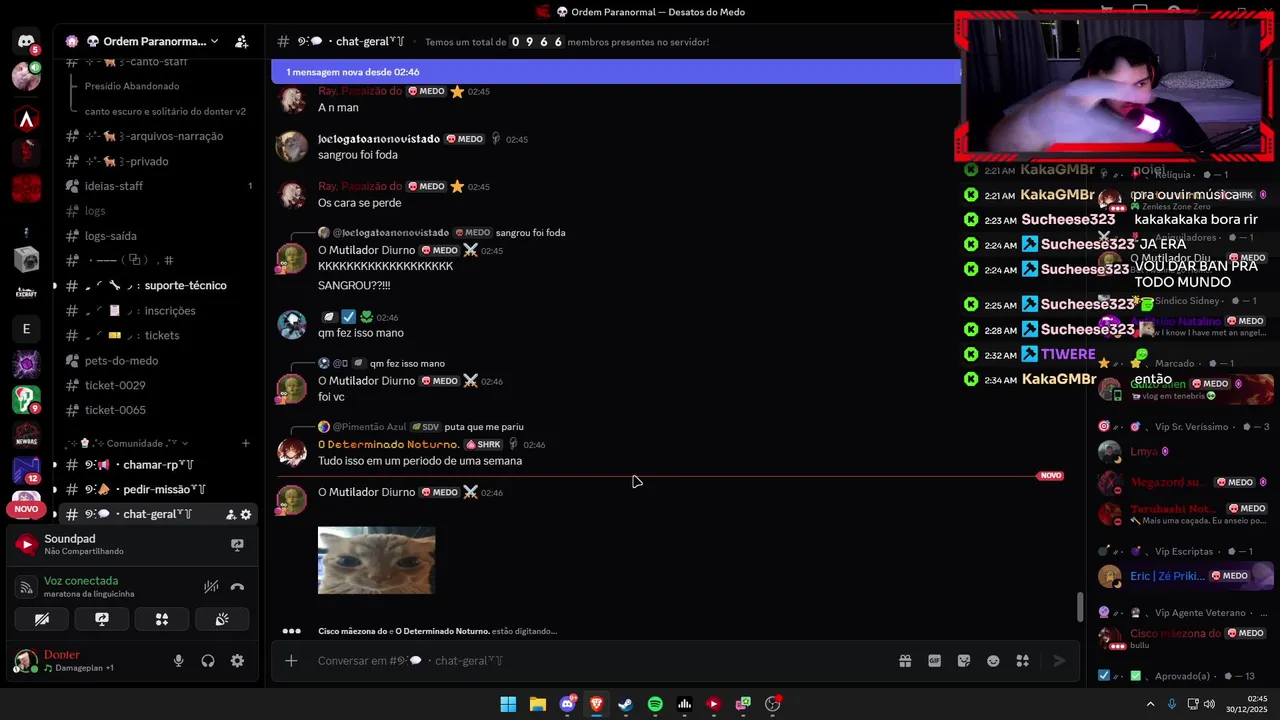Open volume control in system tray
The image size is (1280, 720).
tap(1209, 704)
